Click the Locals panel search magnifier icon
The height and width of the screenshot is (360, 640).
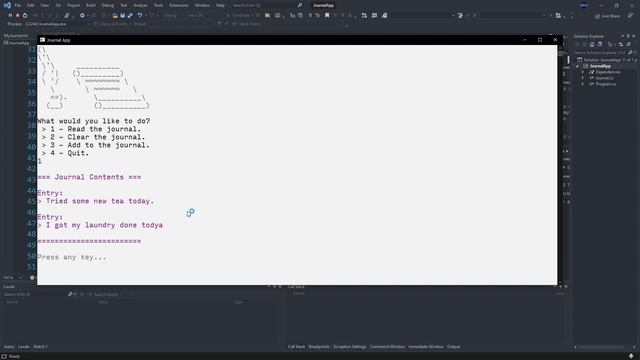pyautogui.click(x=70, y=294)
